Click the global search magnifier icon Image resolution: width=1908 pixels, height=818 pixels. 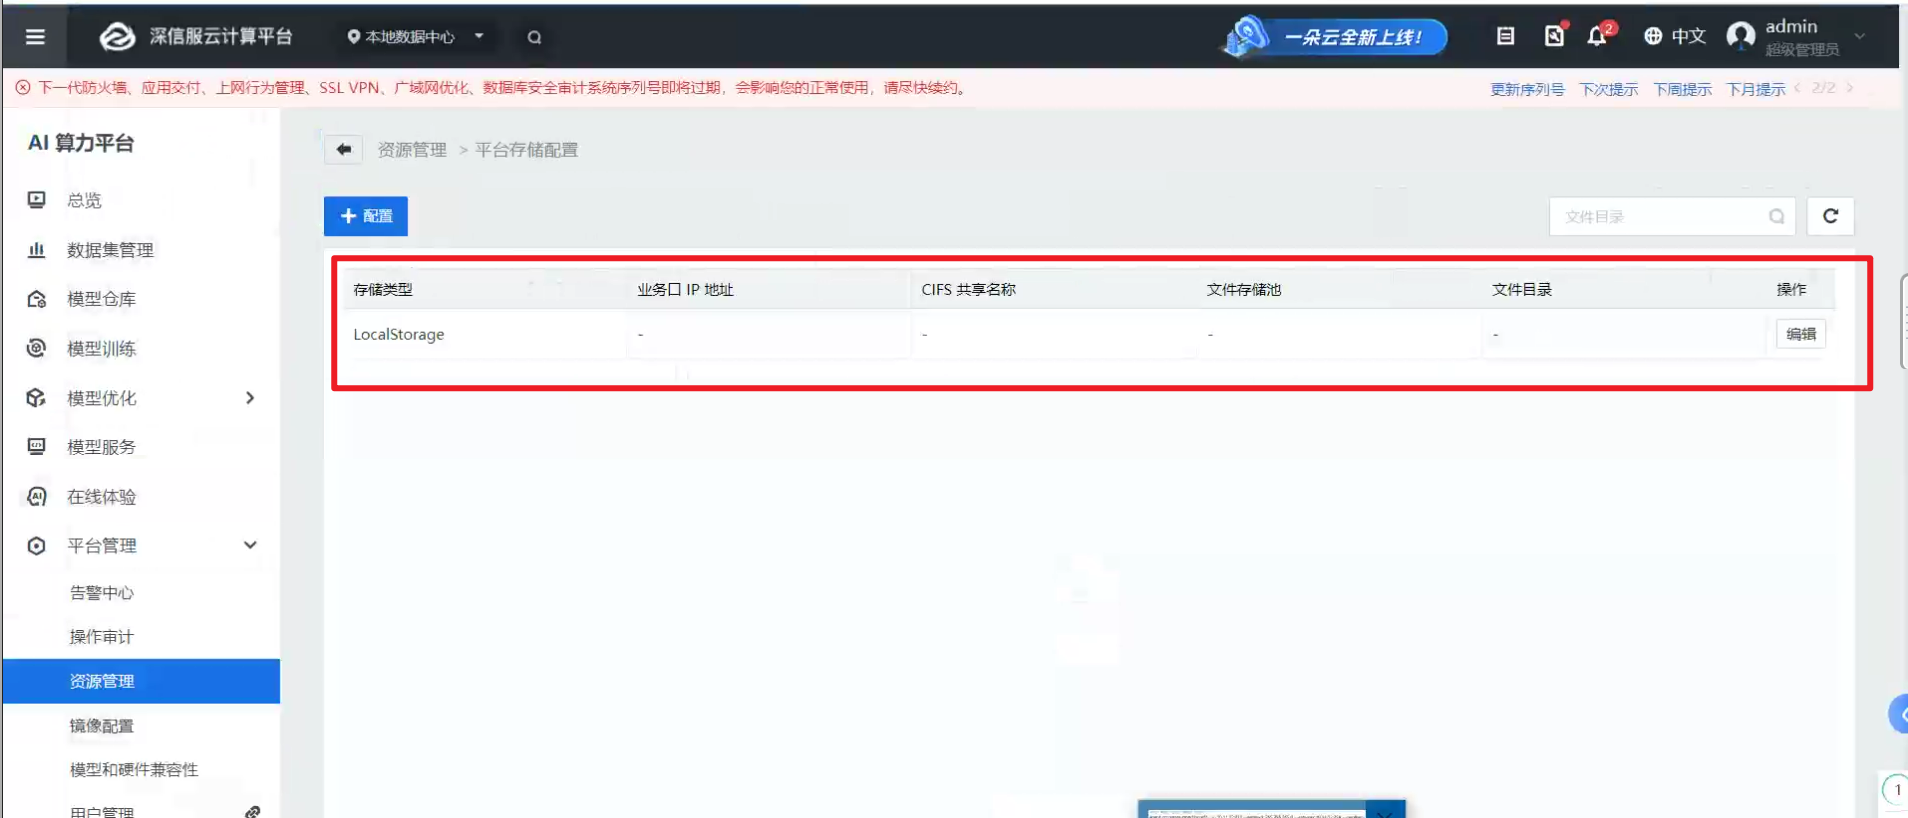click(x=535, y=37)
